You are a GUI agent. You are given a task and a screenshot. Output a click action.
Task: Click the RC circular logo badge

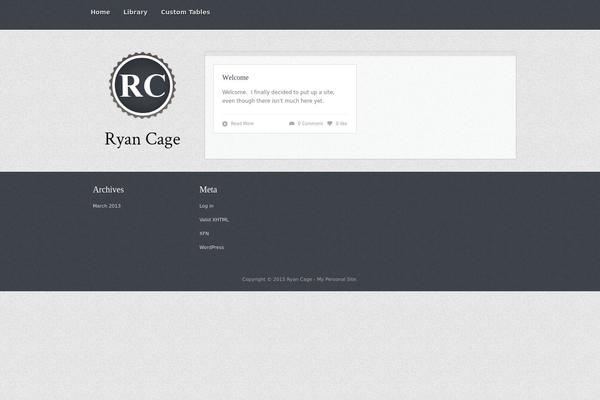(x=143, y=85)
